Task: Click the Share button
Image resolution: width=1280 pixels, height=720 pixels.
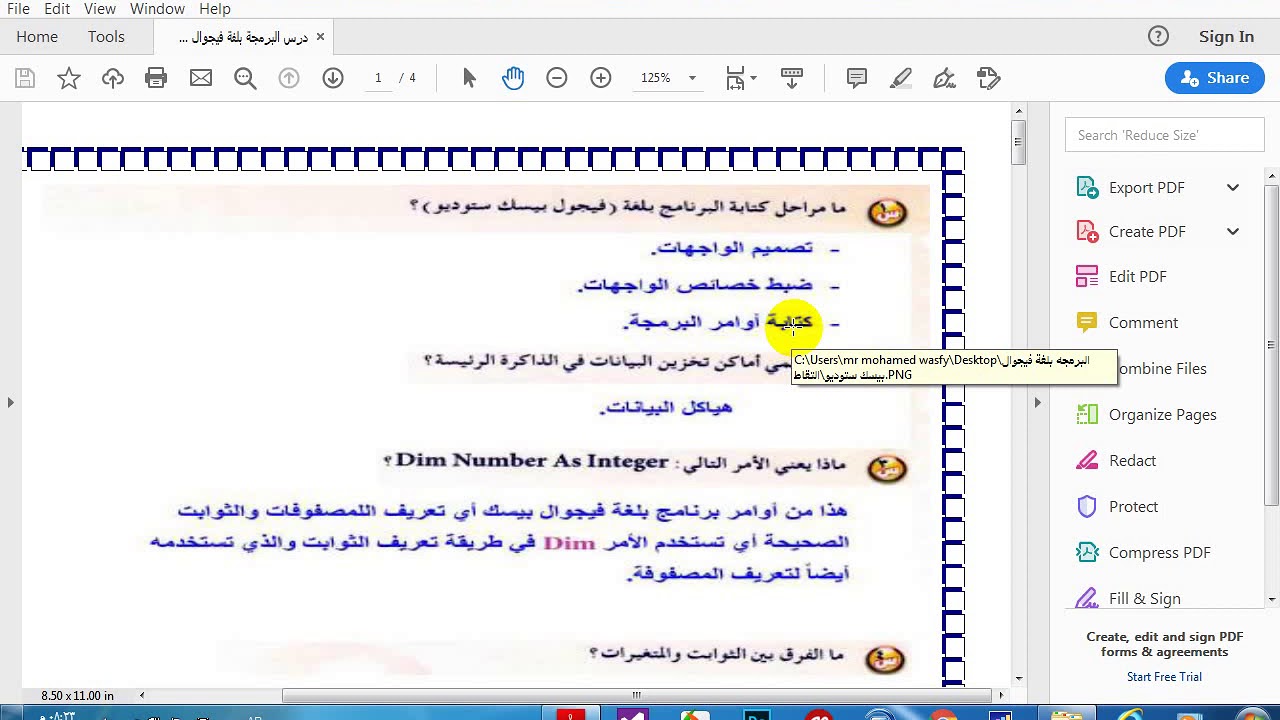Action: point(1215,78)
